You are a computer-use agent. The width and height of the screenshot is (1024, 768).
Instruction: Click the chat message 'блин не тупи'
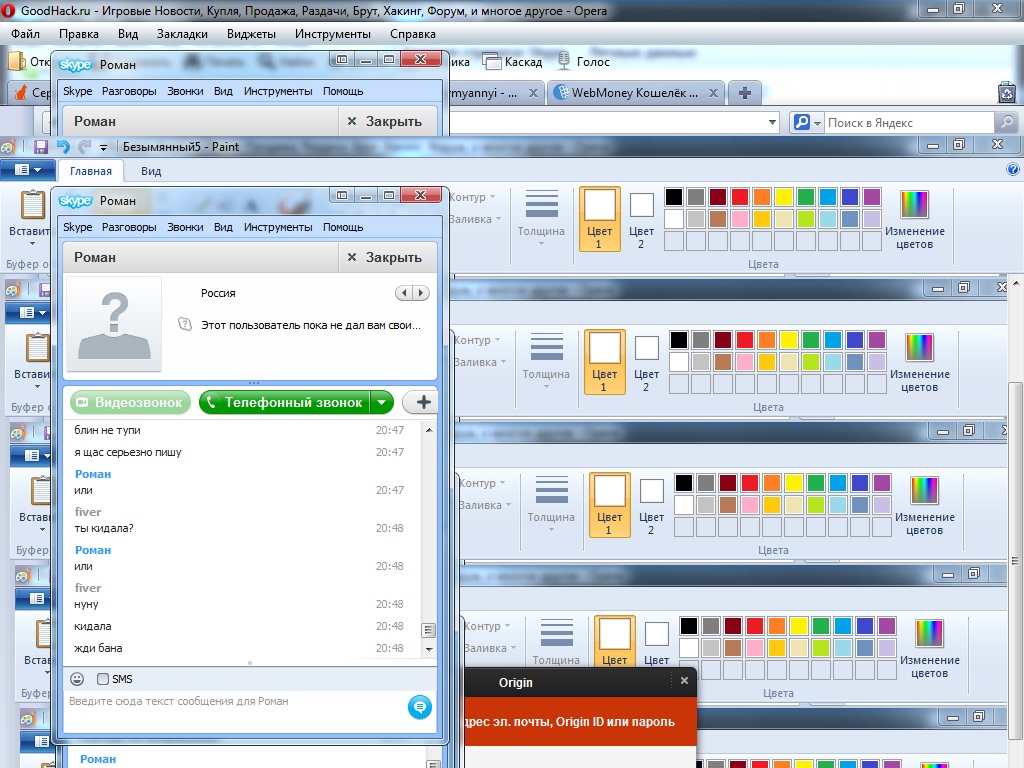click(x=107, y=430)
